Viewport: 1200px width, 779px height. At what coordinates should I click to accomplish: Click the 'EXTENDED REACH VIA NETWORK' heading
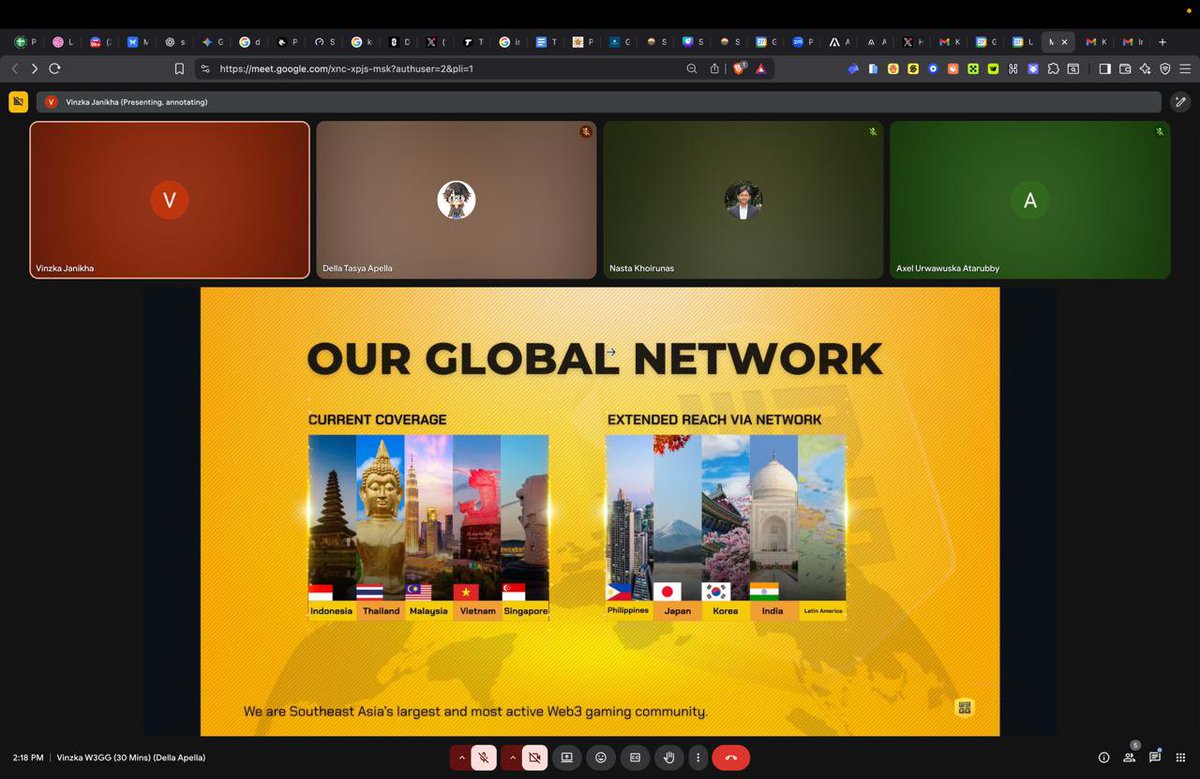point(714,419)
